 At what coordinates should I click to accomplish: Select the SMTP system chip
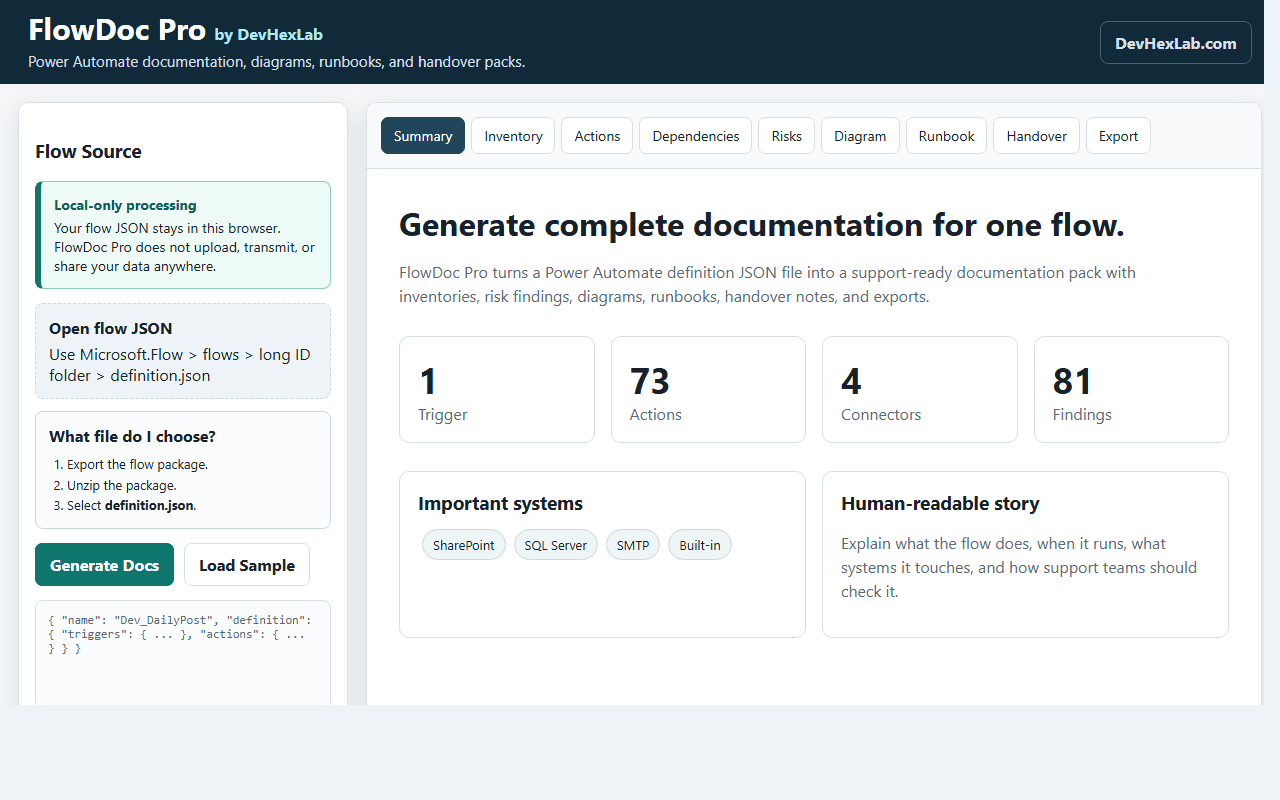click(x=633, y=545)
